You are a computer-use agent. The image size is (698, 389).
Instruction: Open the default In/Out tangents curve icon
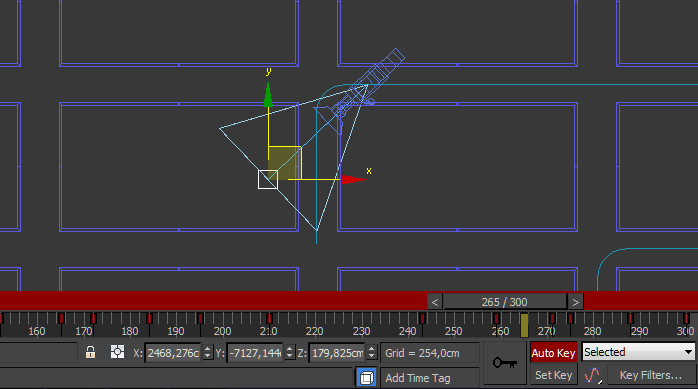point(592,375)
